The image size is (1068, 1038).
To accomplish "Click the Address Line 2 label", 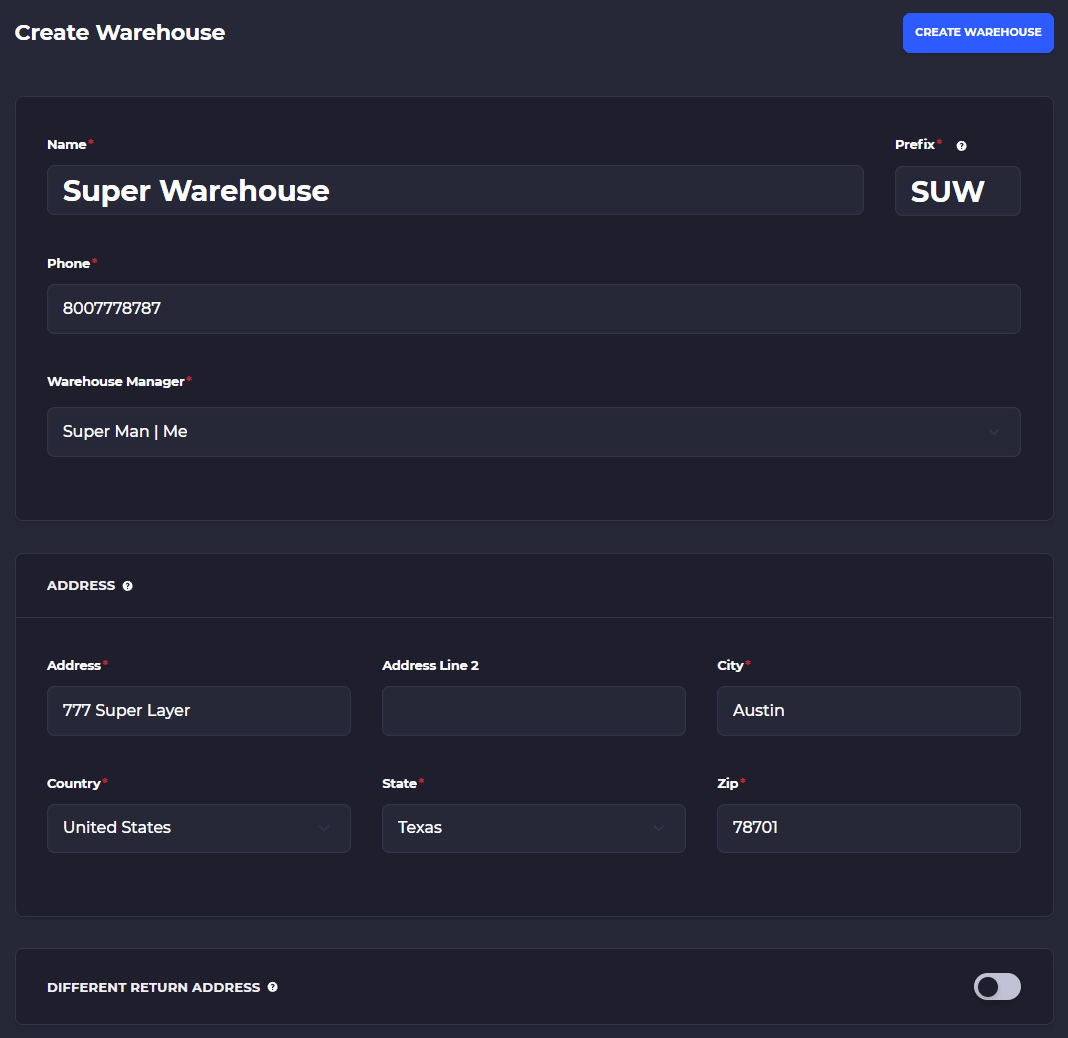I will [x=430, y=665].
